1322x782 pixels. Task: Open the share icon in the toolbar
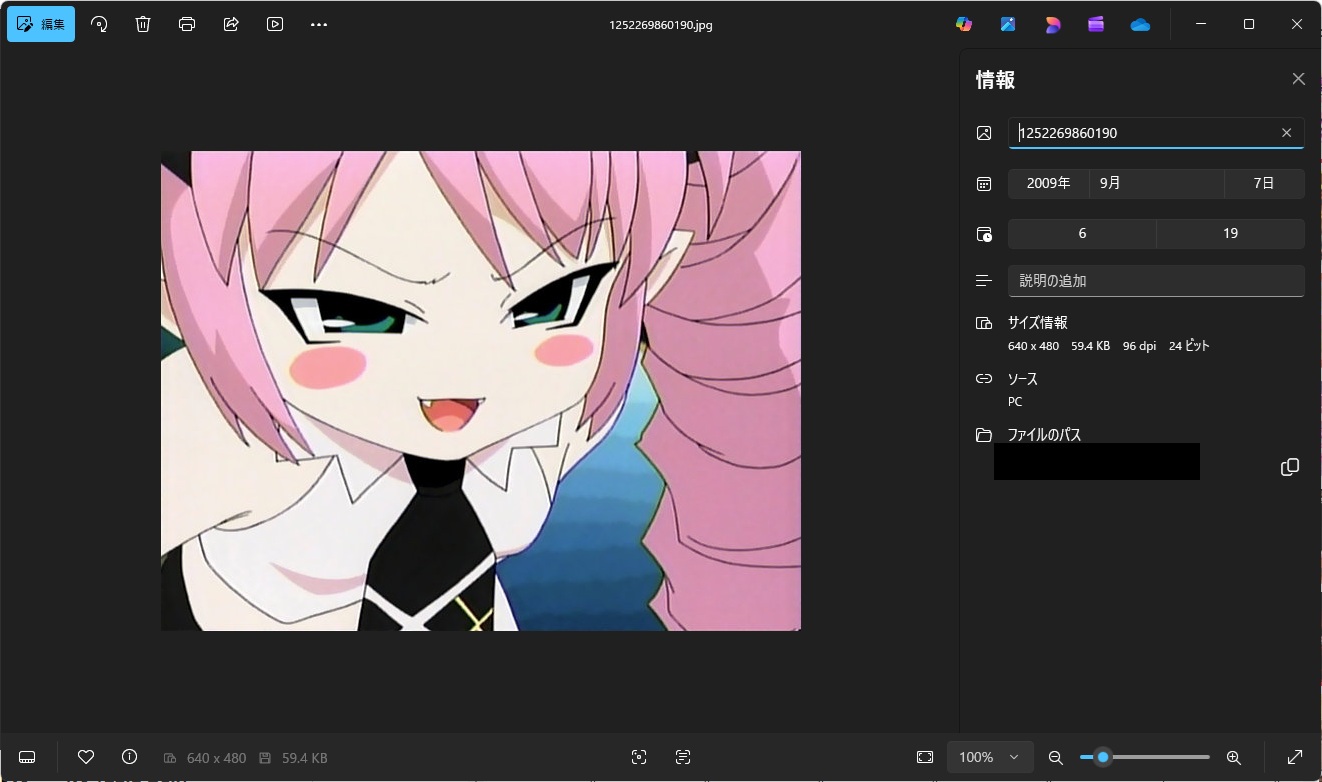(231, 24)
